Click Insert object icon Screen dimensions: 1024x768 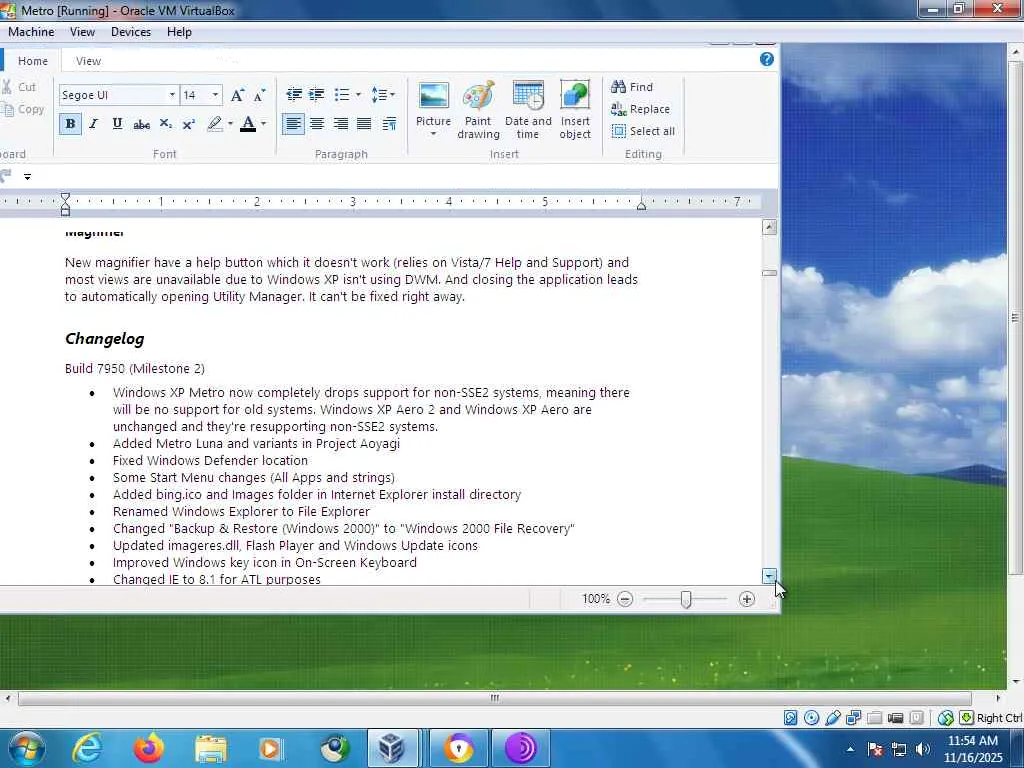(575, 110)
